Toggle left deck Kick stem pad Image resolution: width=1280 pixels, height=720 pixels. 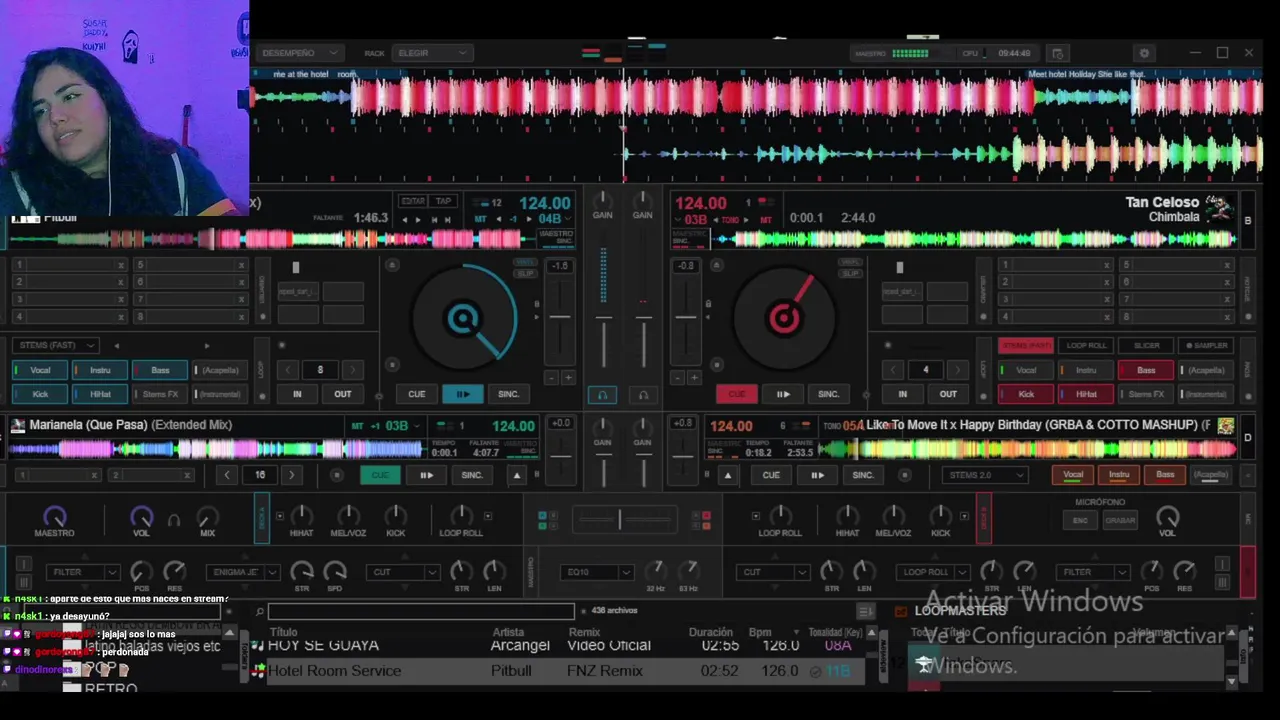point(40,394)
